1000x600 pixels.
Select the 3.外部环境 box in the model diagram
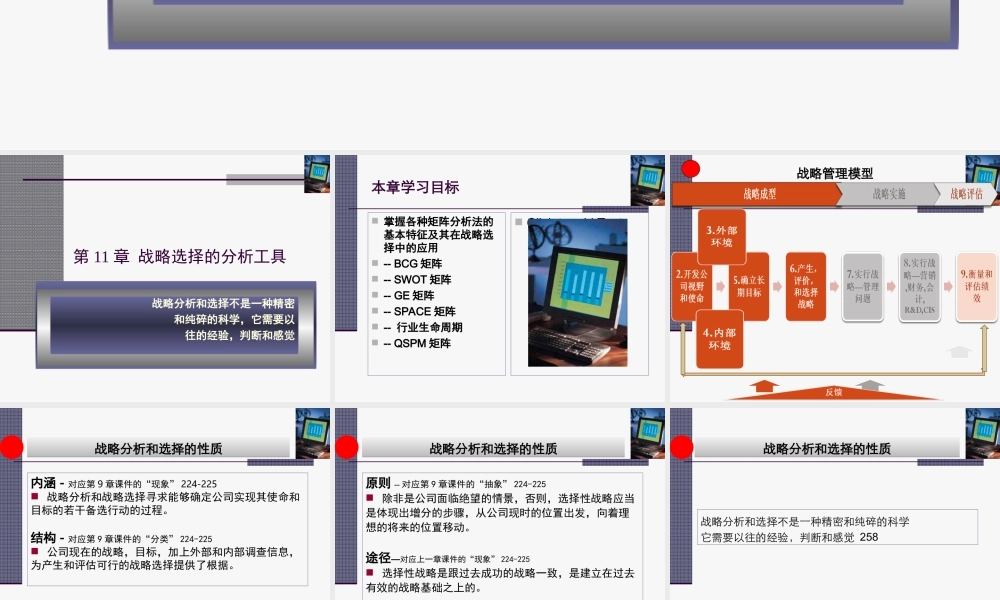point(720,235)
